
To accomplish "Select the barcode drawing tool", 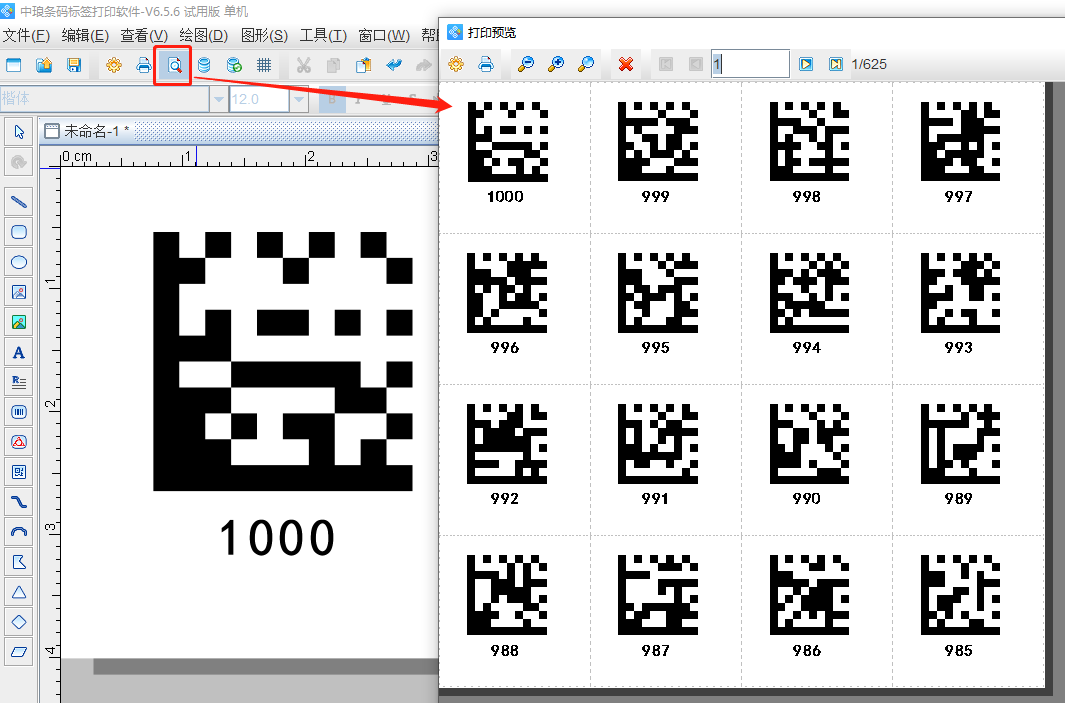I will (18, 412).
